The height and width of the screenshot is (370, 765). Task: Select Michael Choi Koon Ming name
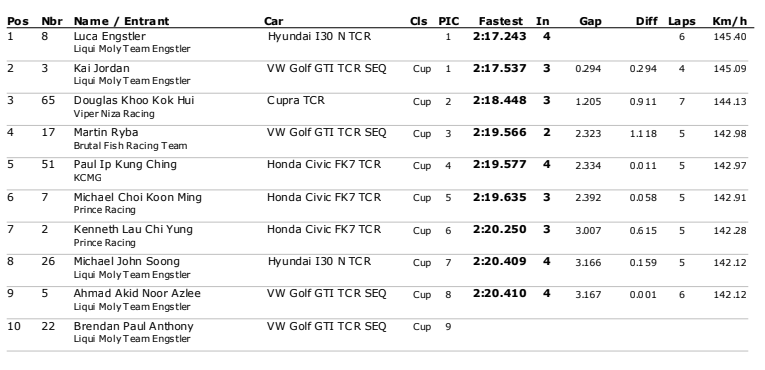[138, 197]
